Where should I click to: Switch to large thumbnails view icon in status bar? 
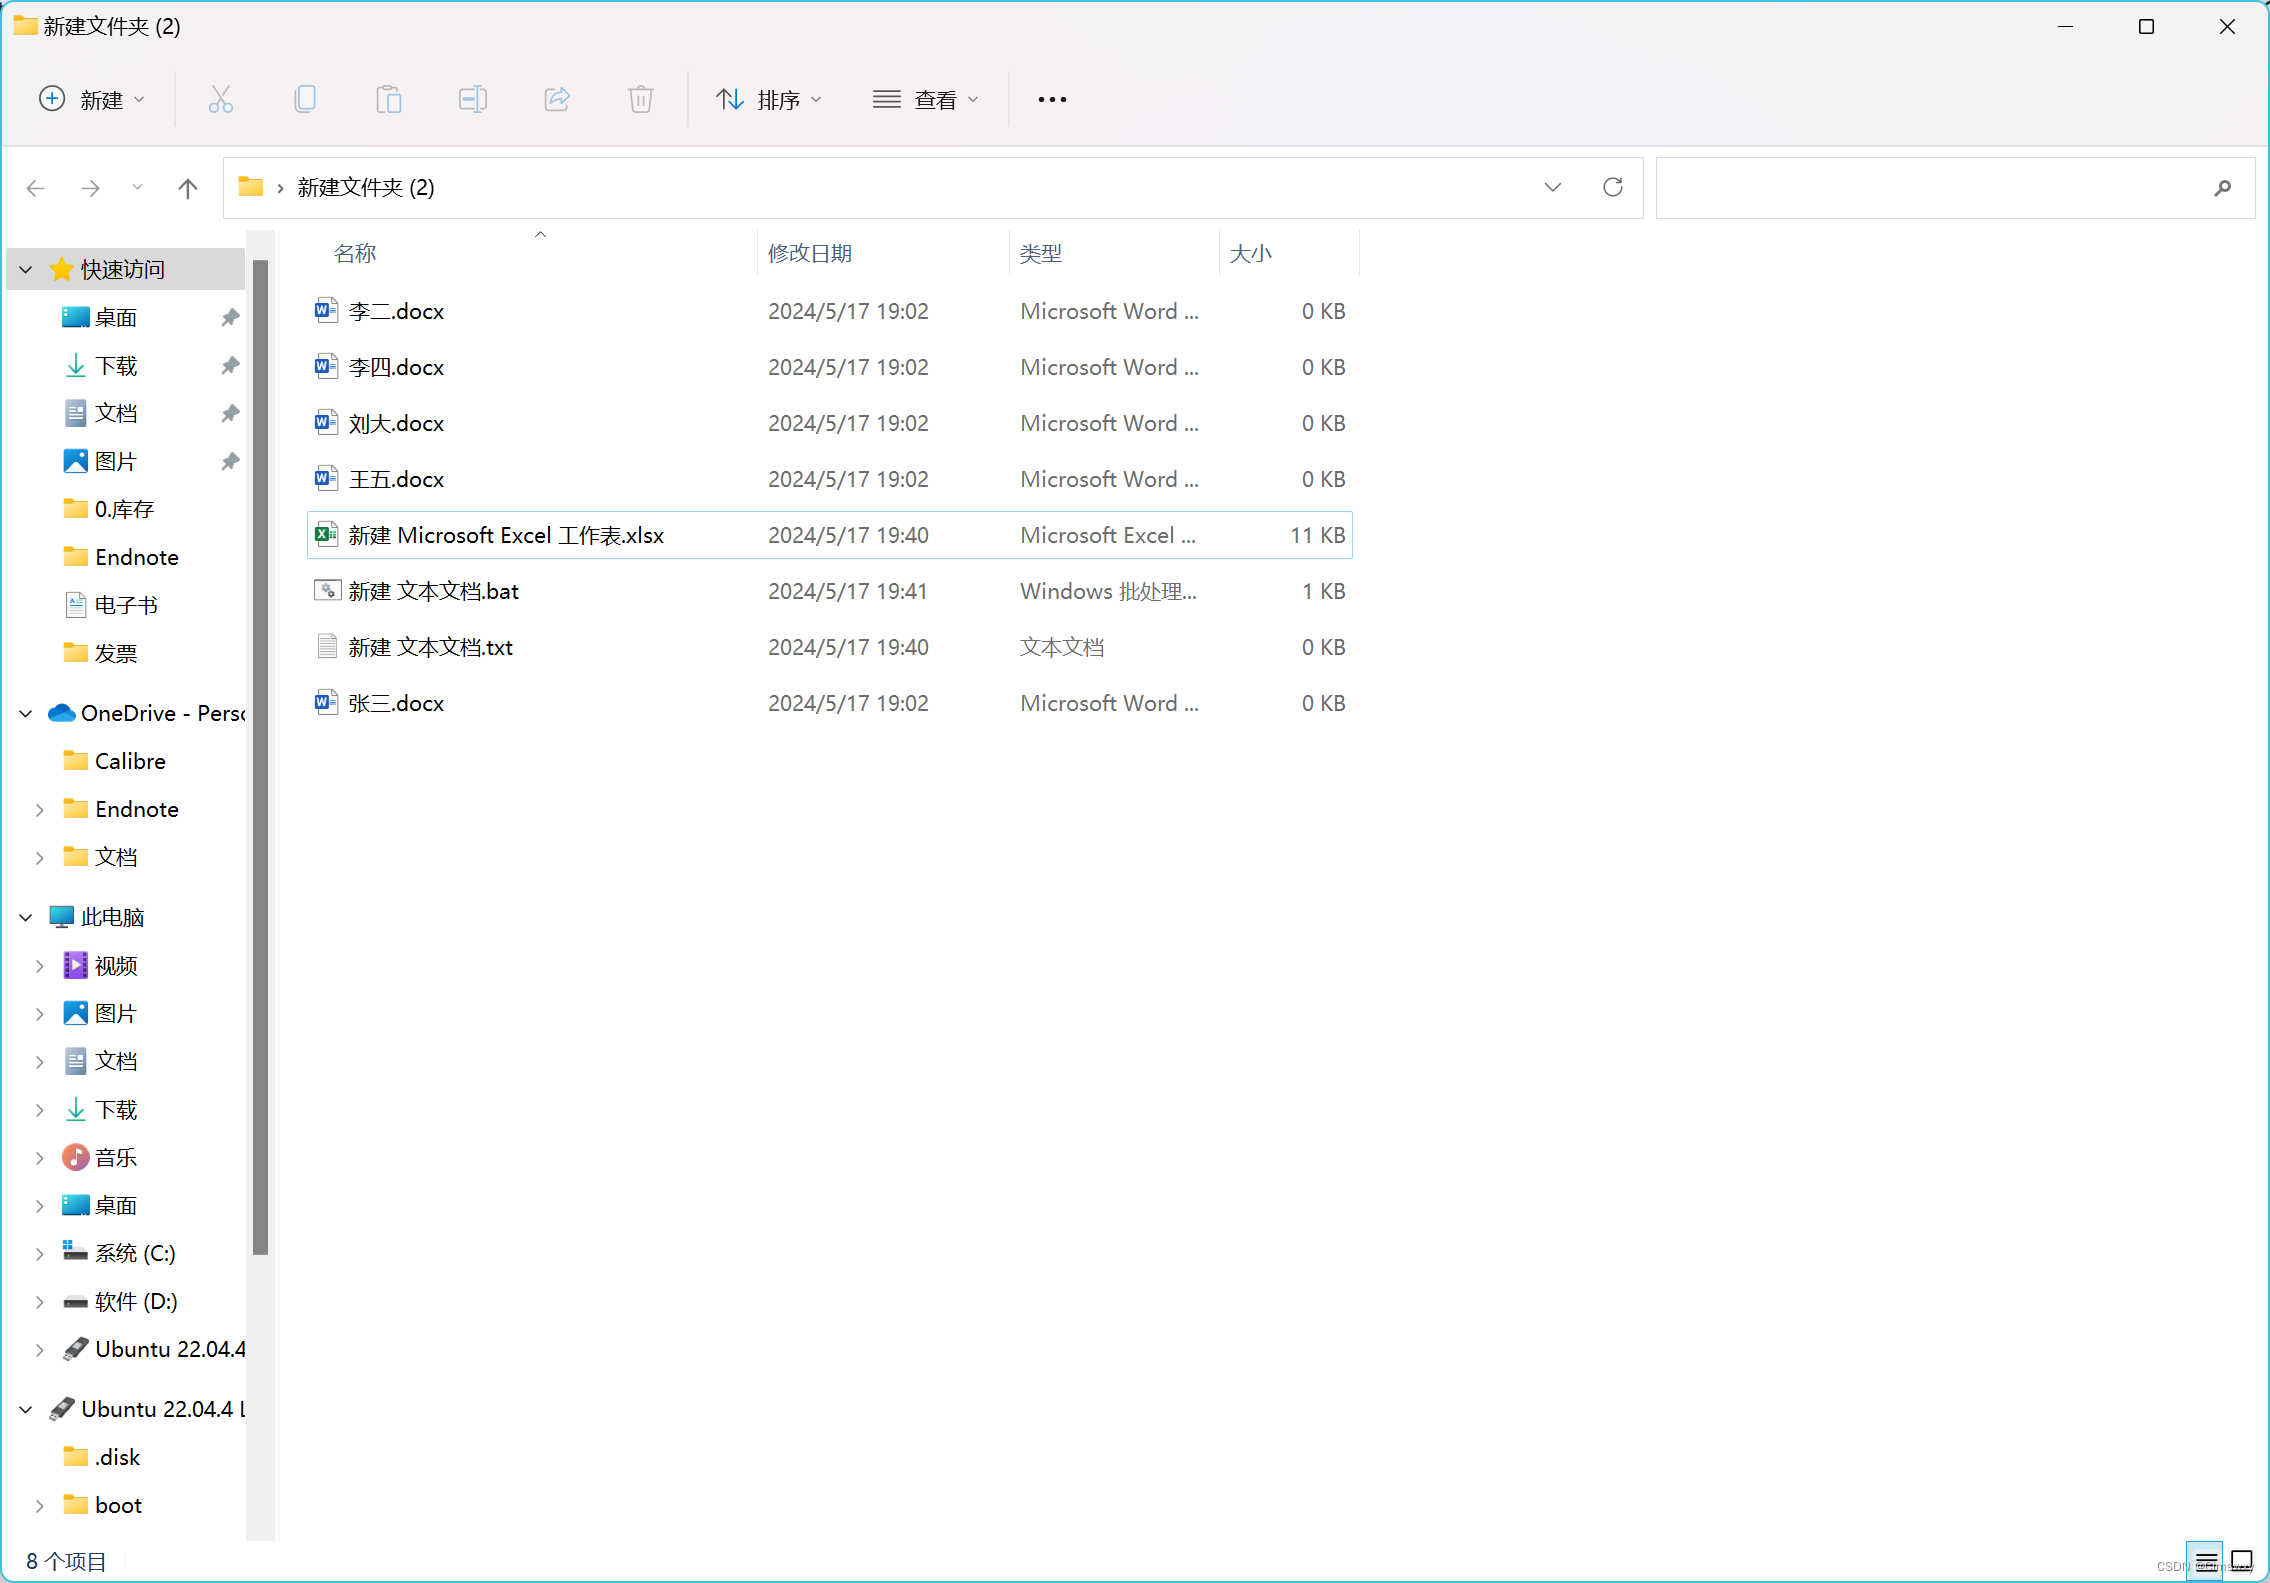(2241, 1560)
